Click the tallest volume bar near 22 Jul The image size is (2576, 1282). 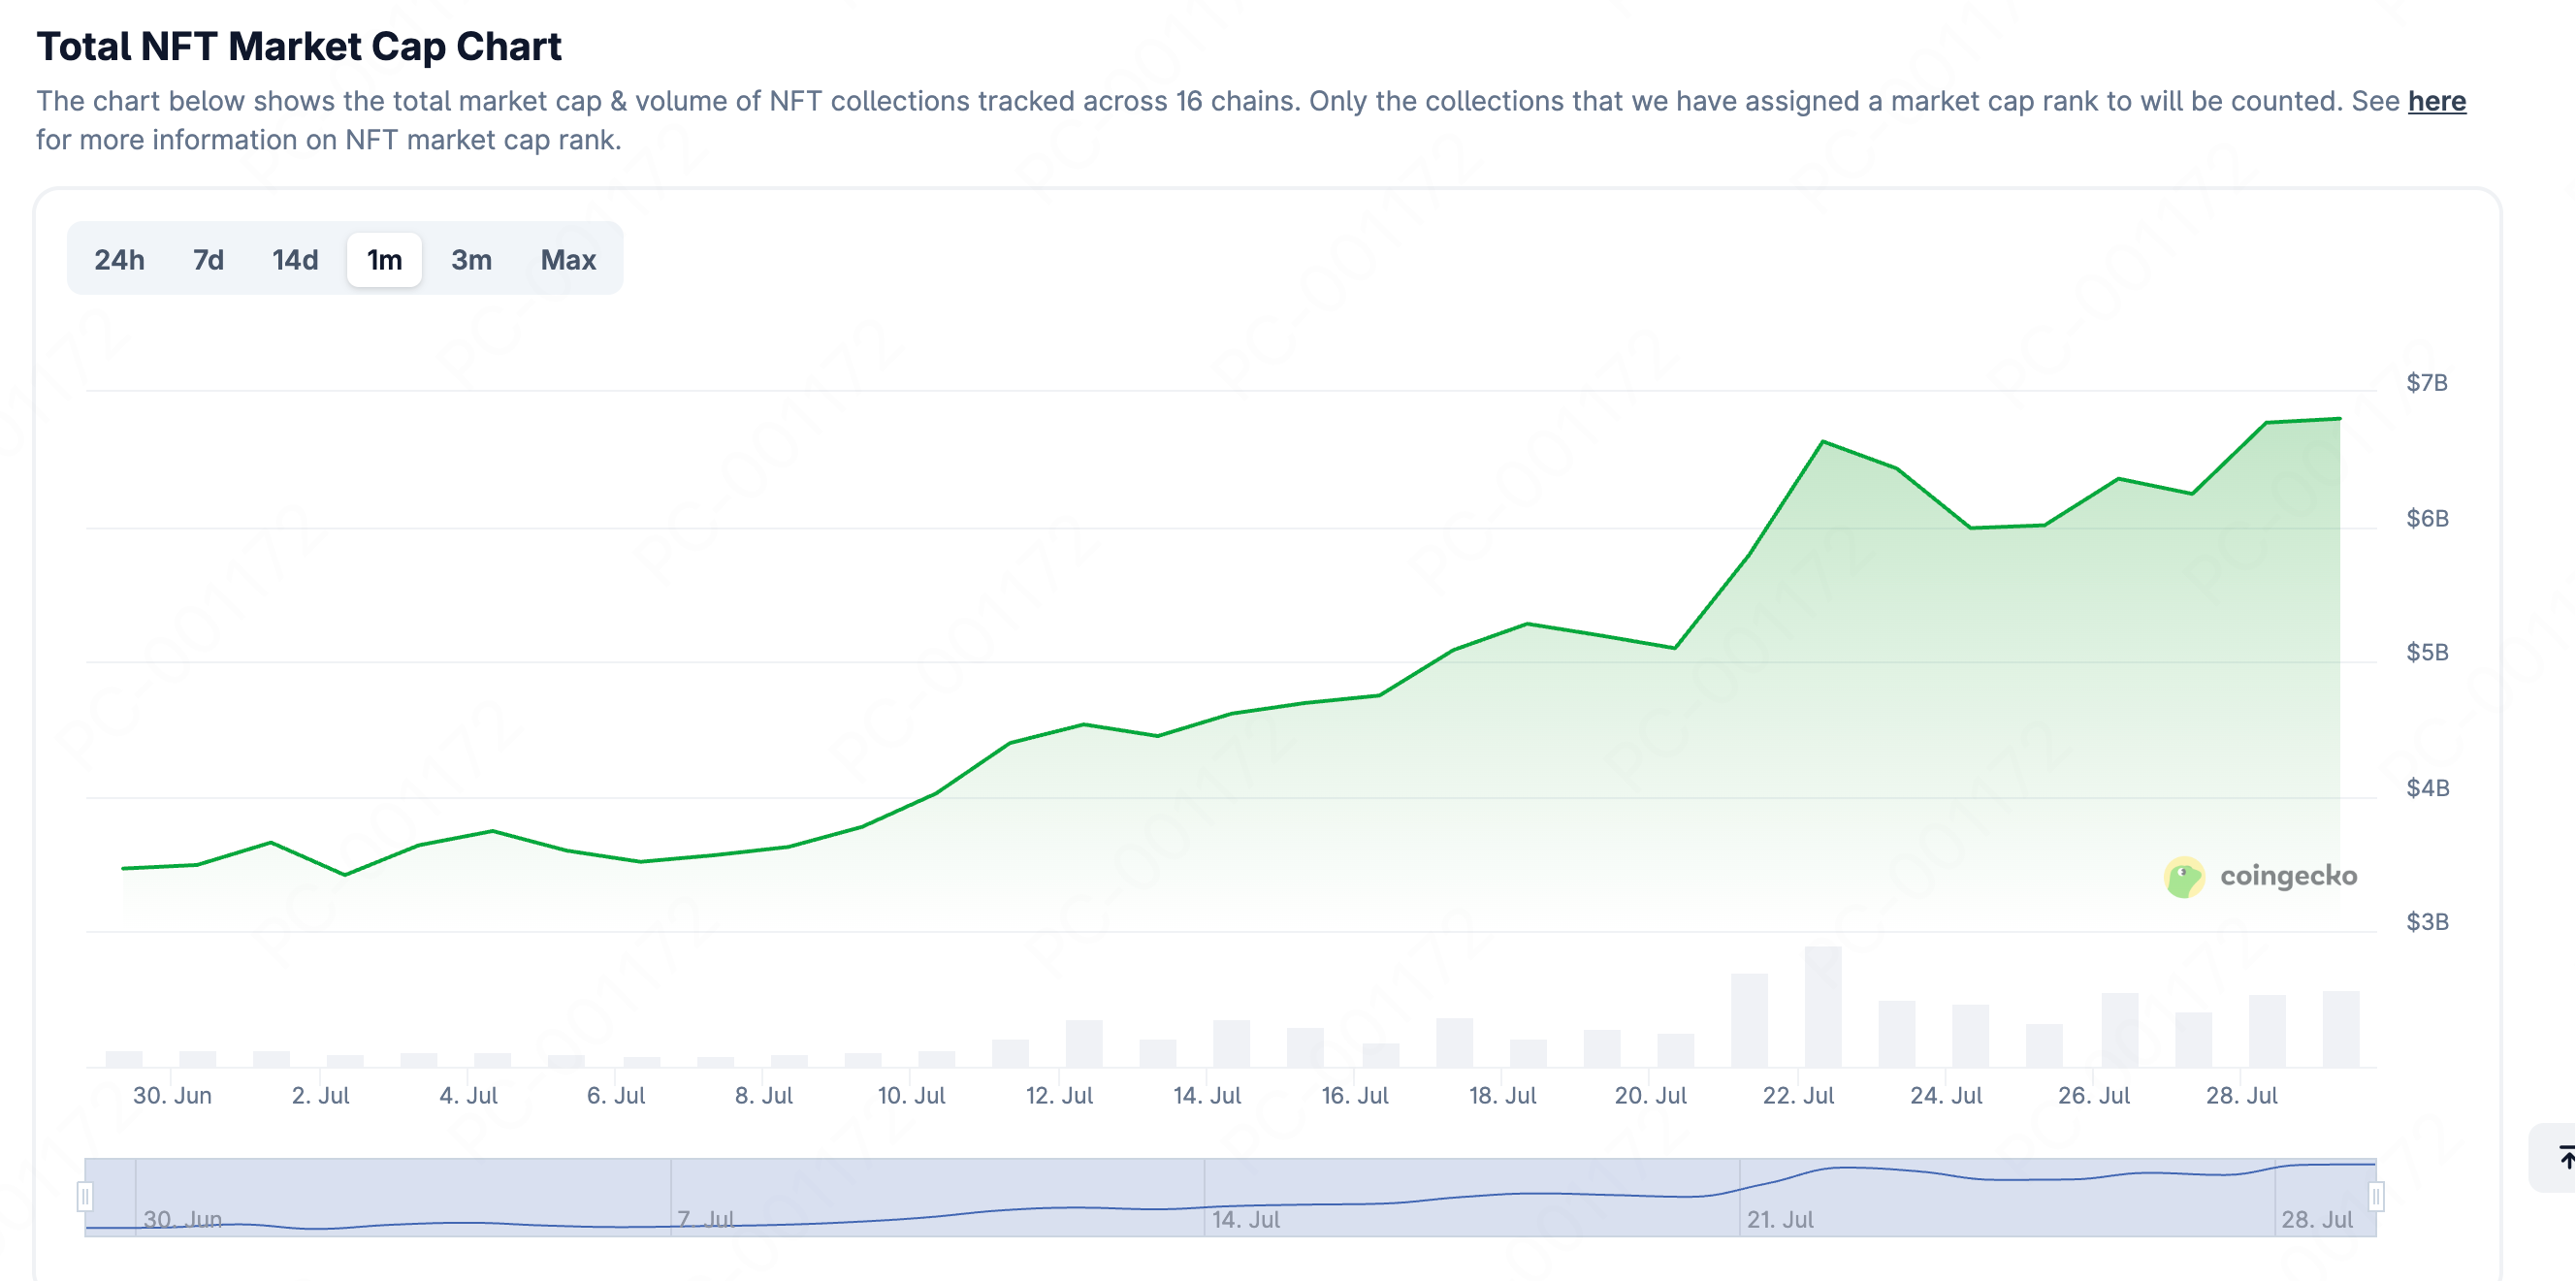[x=1823, y=1008]
